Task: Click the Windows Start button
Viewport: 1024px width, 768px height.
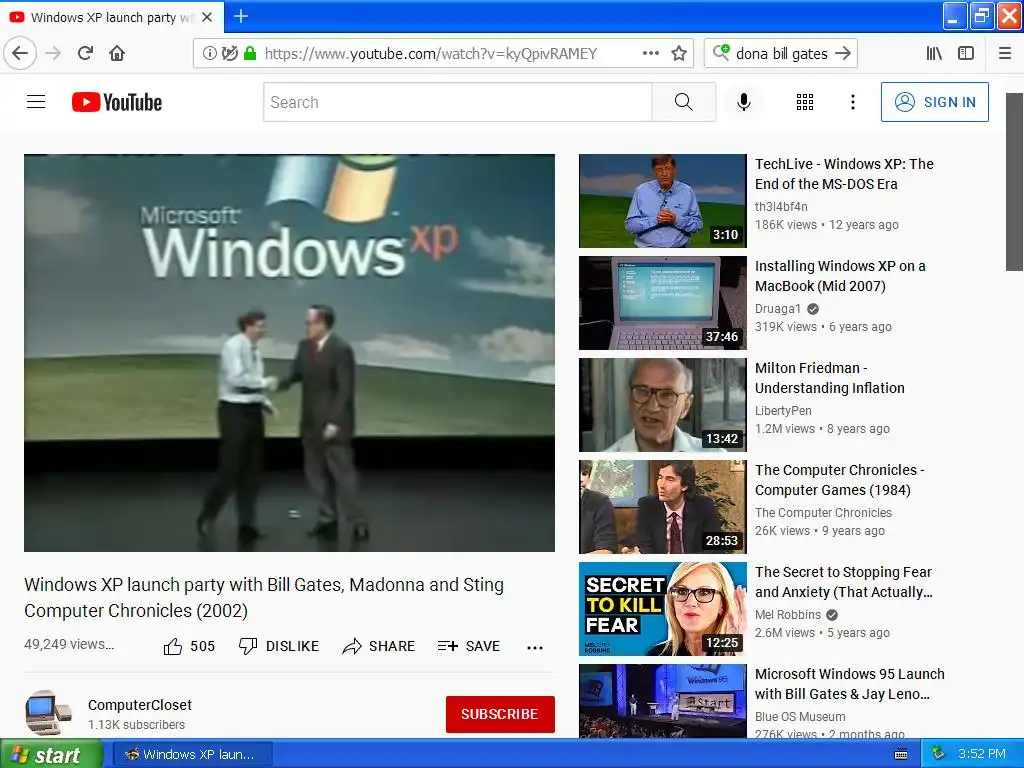Action: pyautogui.click(x=51, y=754)
